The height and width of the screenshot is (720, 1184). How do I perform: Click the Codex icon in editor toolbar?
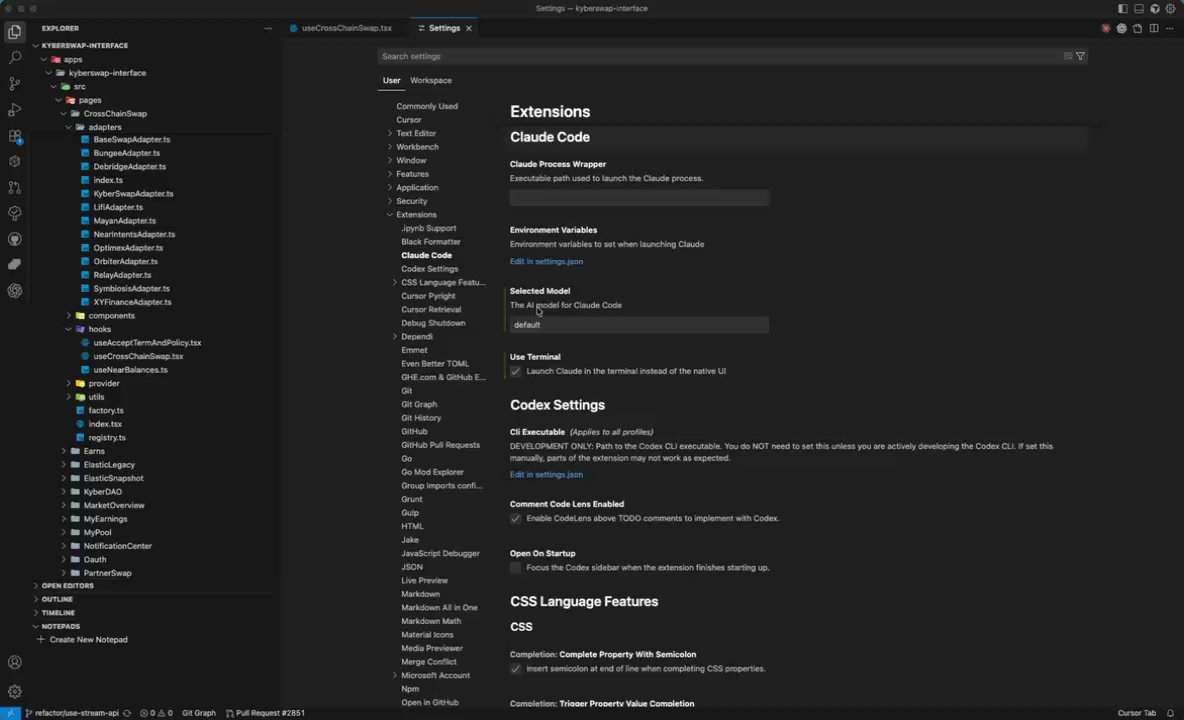point(1121,28)
